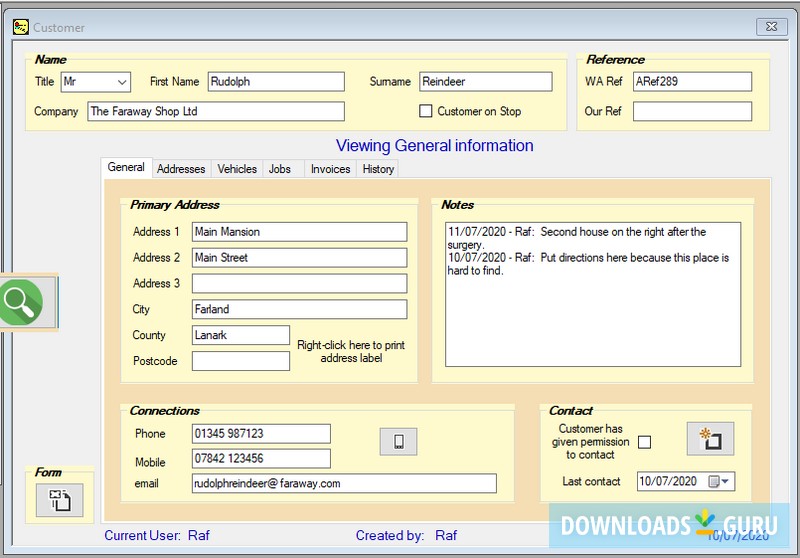Image resolution: width=800 pixels, height=558 pixels.
Task: Tick the Customer on Stop checkbox
Action: [426, 111]
